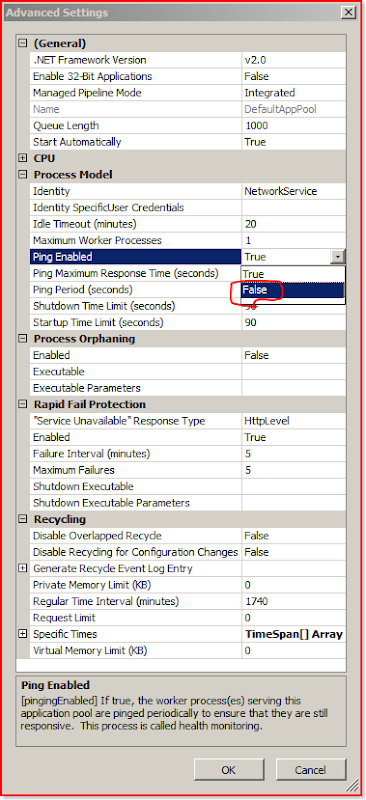Select the Ping Enabled property label
Viewport: 366px width, 800px height.
click(135, 257)
